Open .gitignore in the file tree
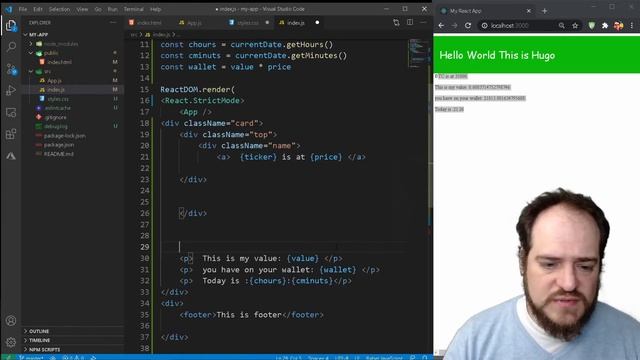 coord(56,117)
